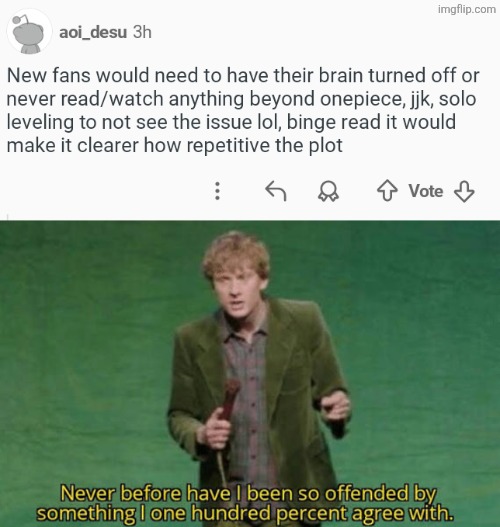Click the Vote label between the arrows

[x=426, y=191]
